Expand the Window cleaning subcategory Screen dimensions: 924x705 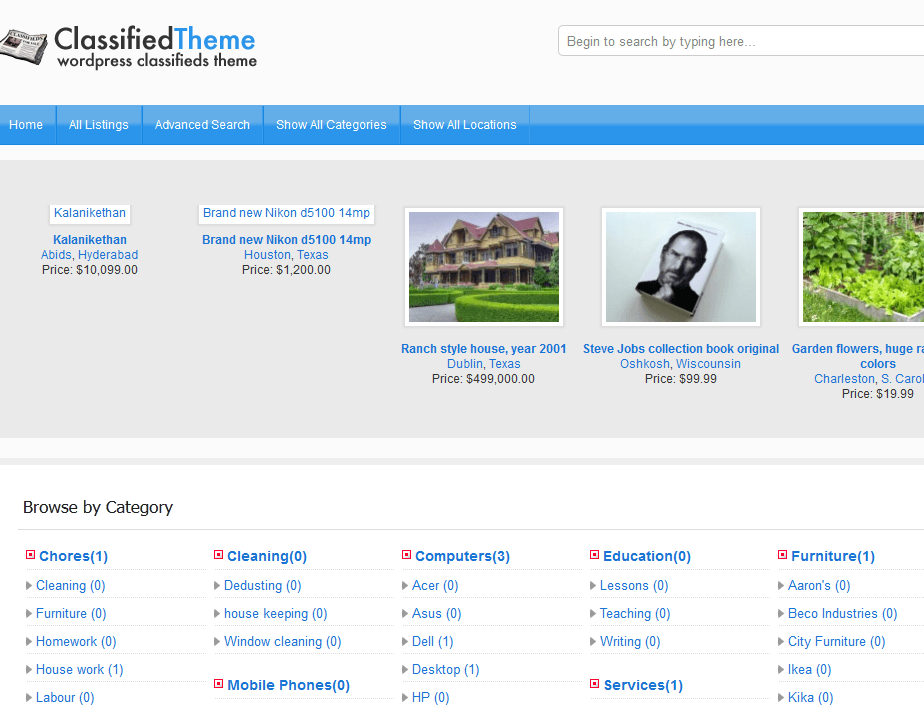217,641
